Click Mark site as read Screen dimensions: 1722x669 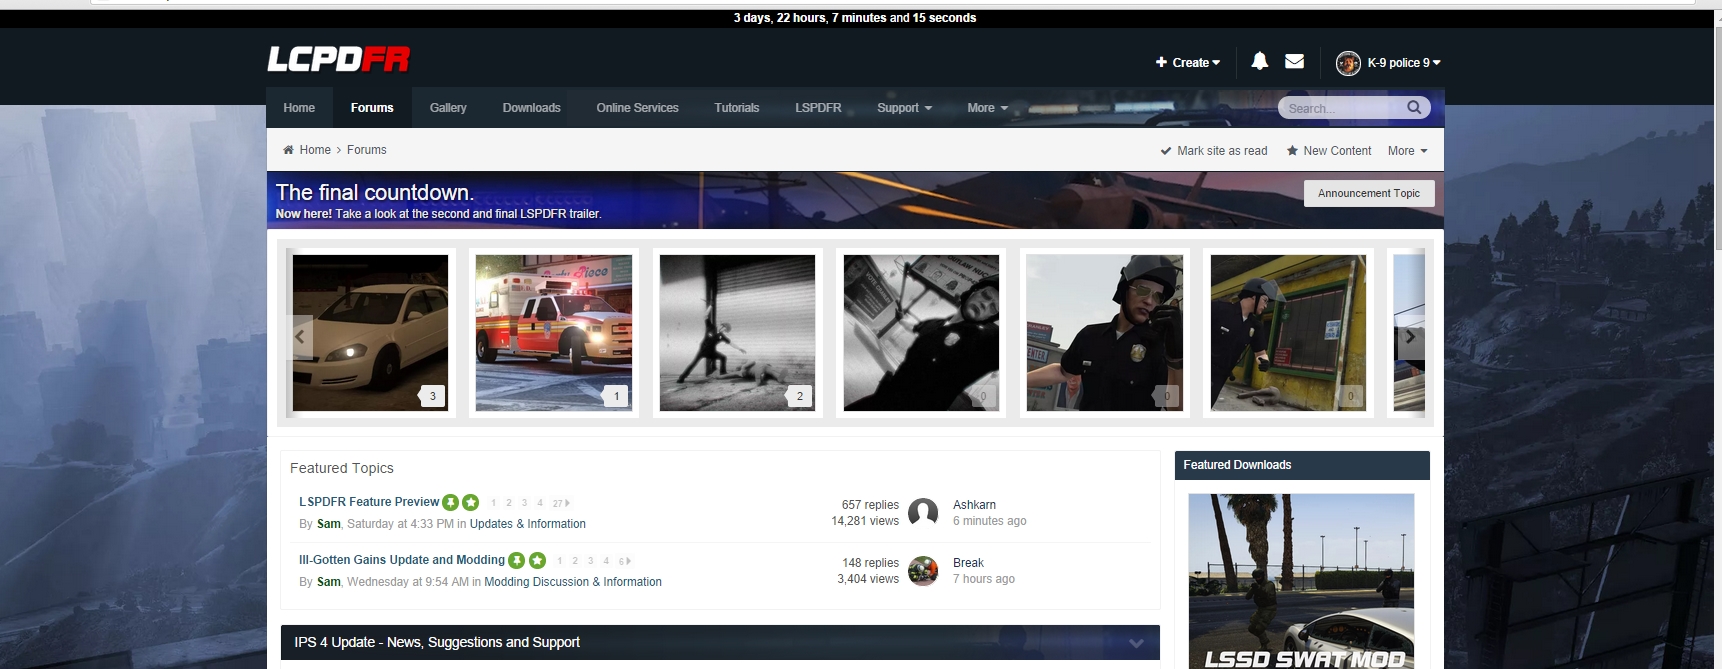1214,151
